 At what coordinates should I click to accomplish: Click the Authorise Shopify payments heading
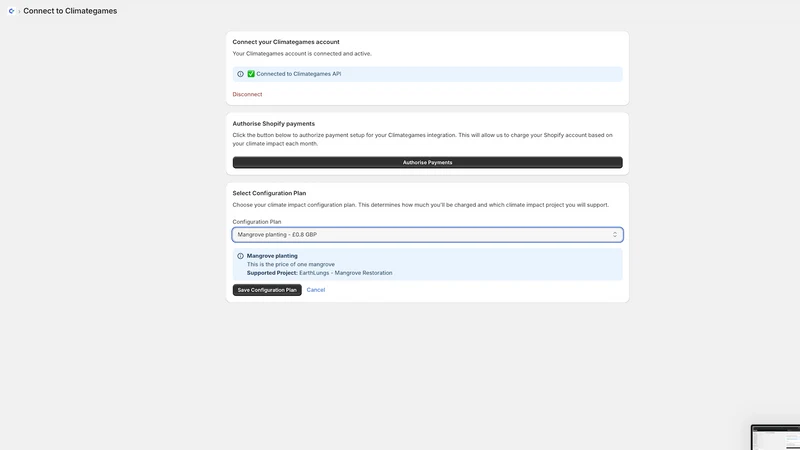tap(273, 123)
